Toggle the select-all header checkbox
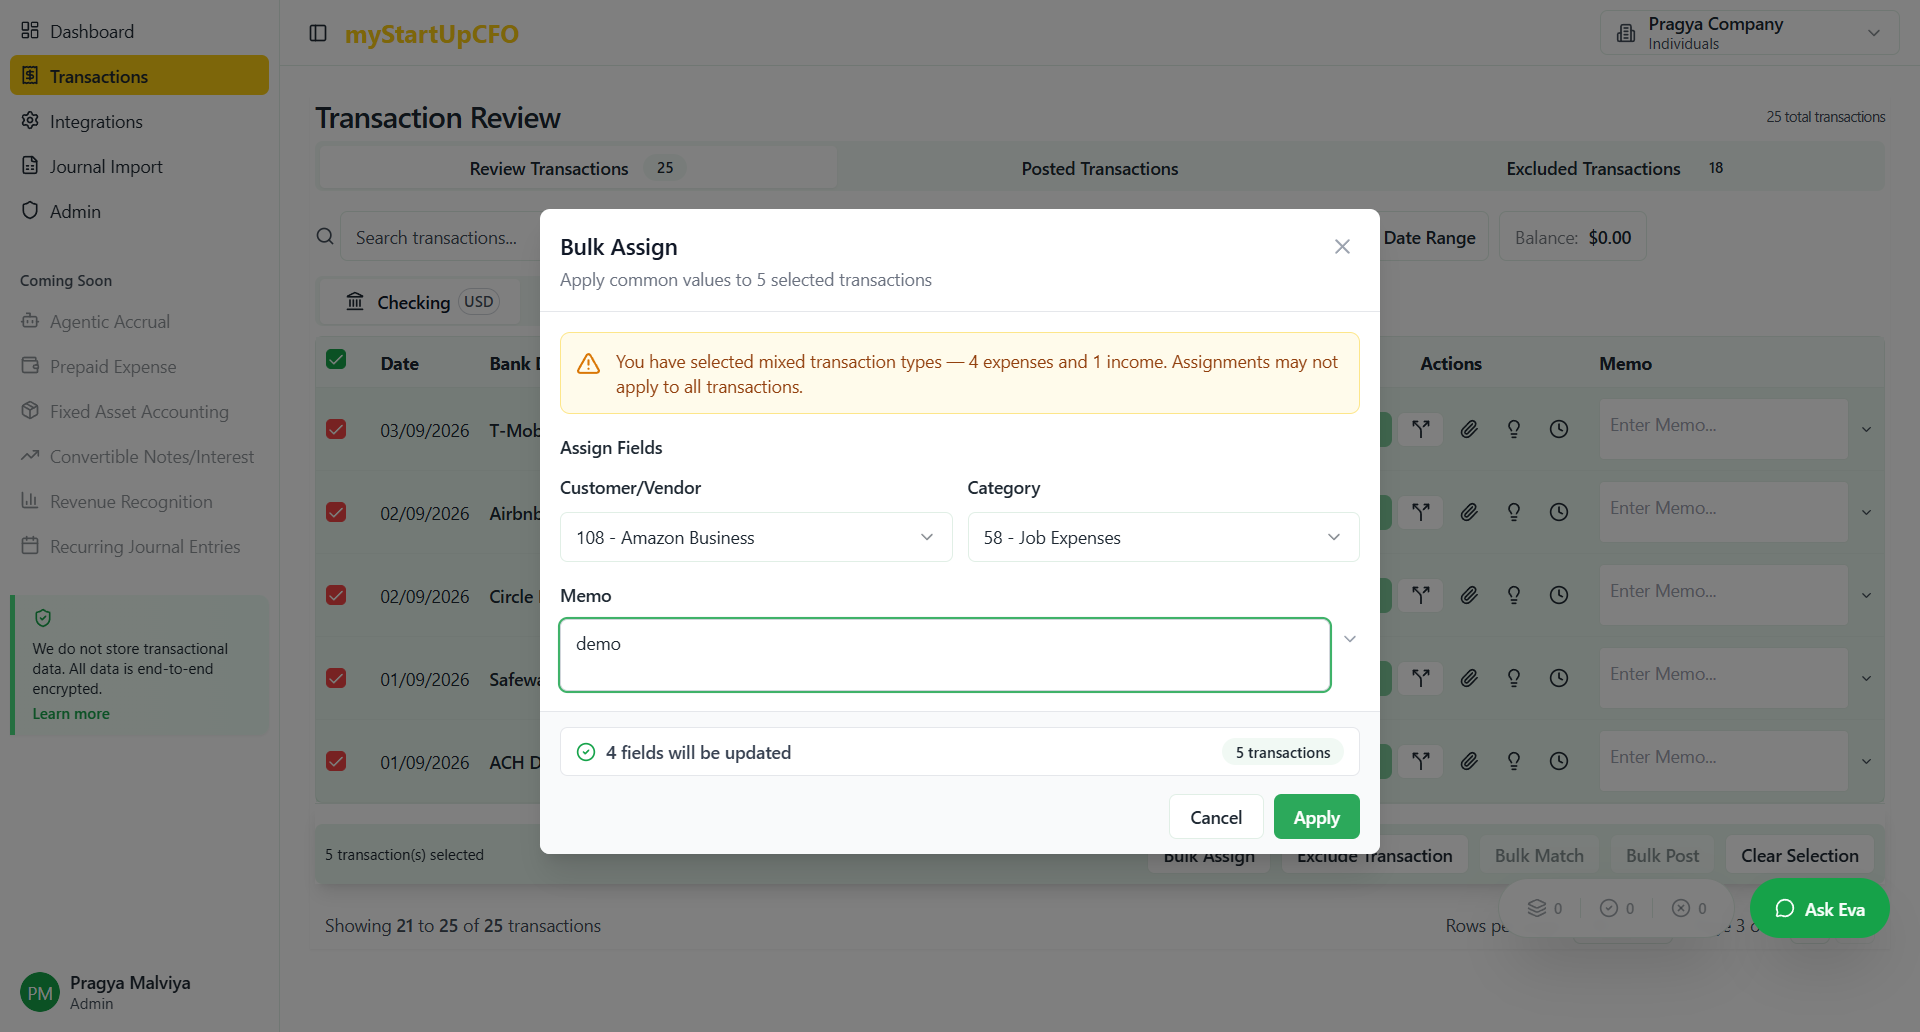 point(336,360)
